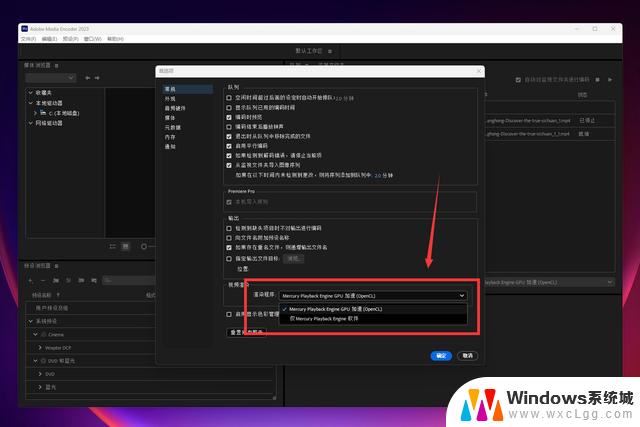Click the stop queue square icon

(597, 80)
